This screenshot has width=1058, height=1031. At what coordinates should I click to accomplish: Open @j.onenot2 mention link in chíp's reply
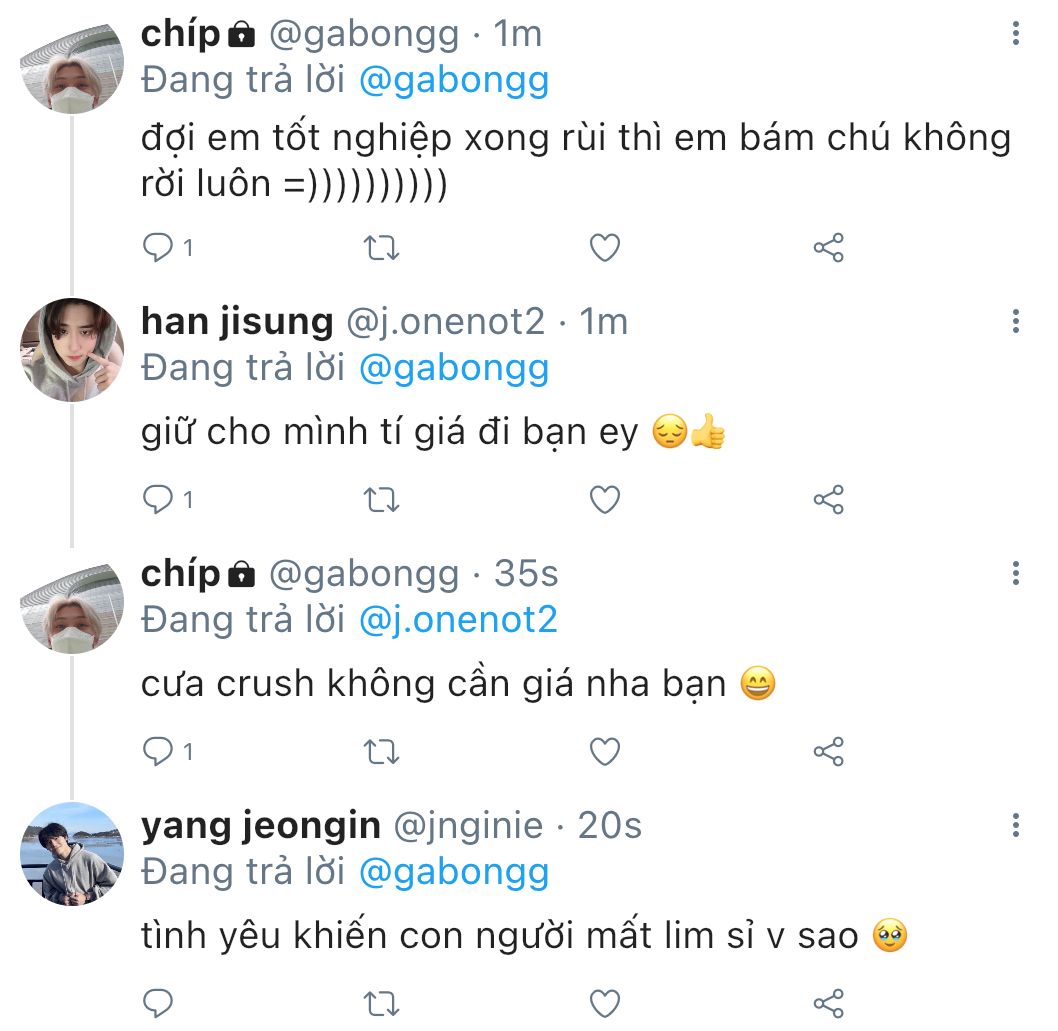point(457,621)
